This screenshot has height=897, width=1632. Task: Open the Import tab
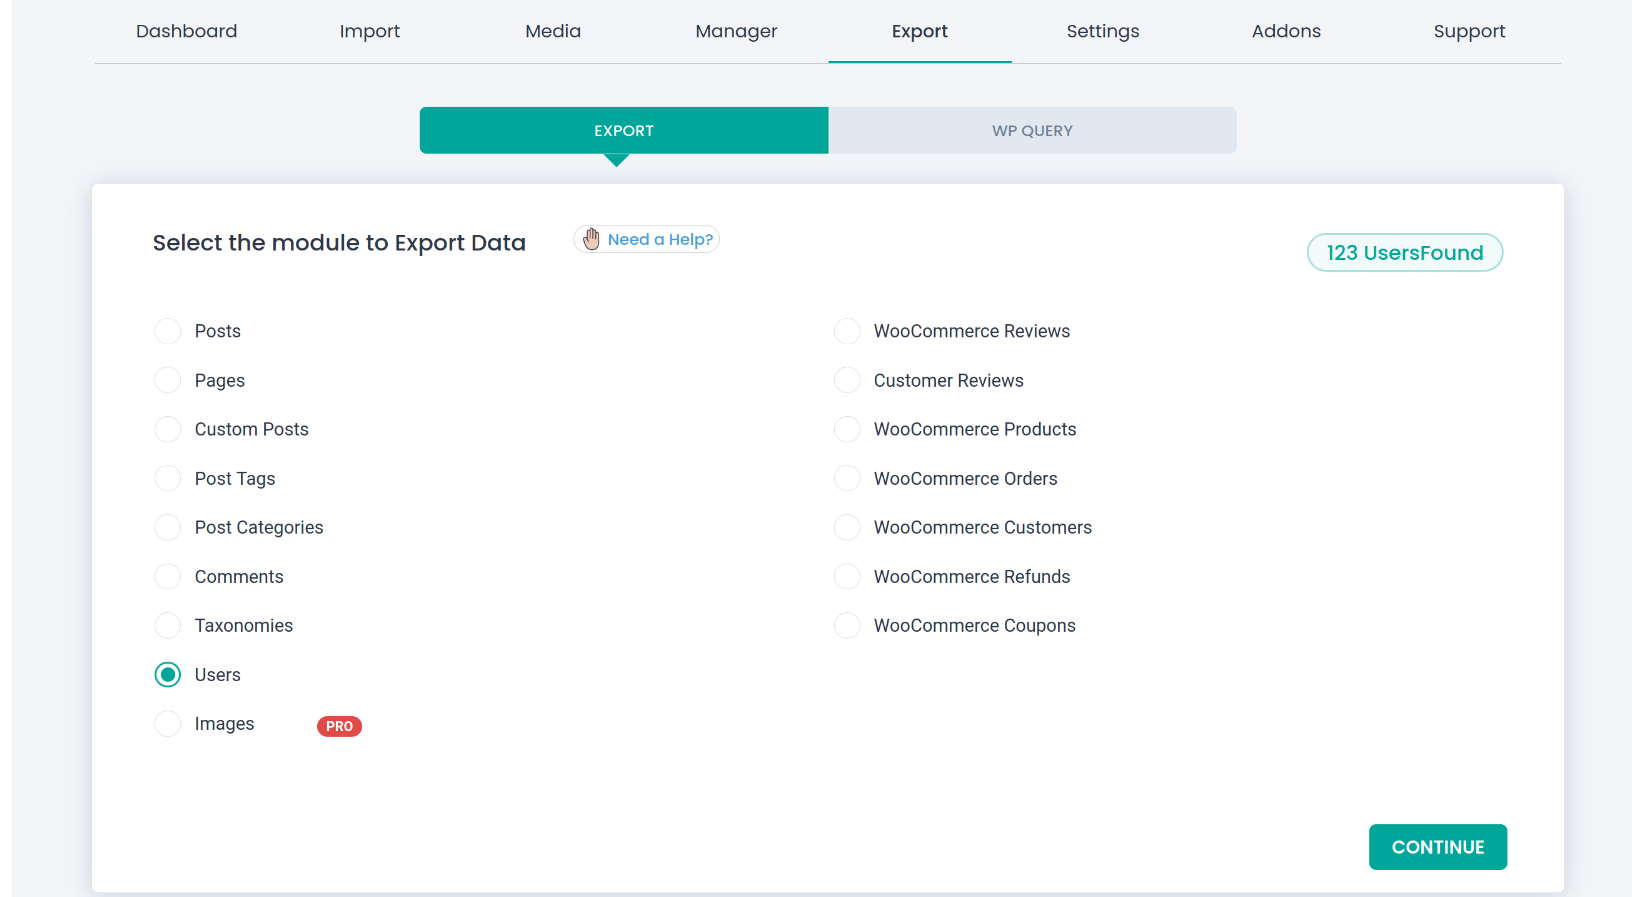369,31
